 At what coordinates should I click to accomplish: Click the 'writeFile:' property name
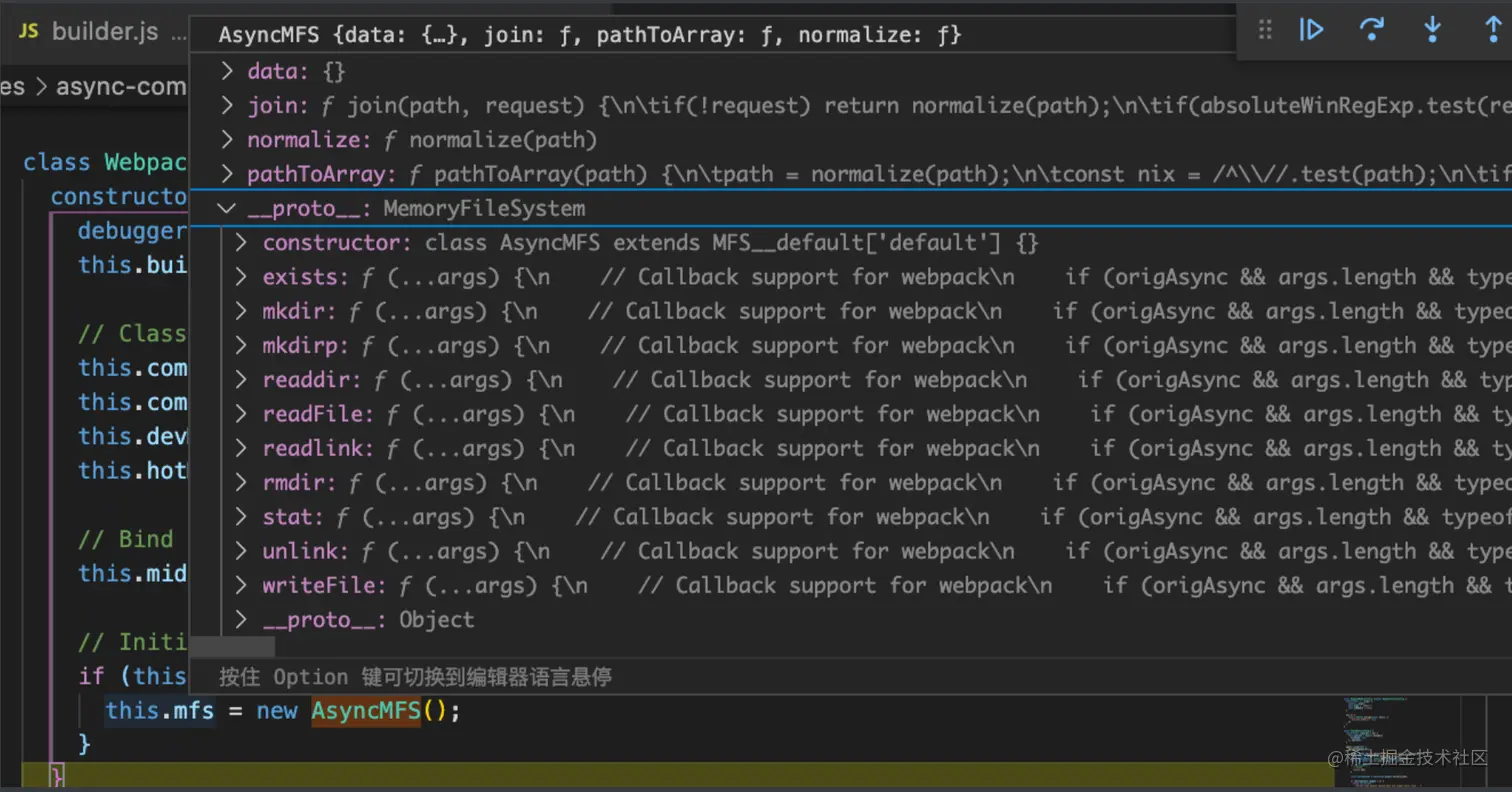(326, 585)
